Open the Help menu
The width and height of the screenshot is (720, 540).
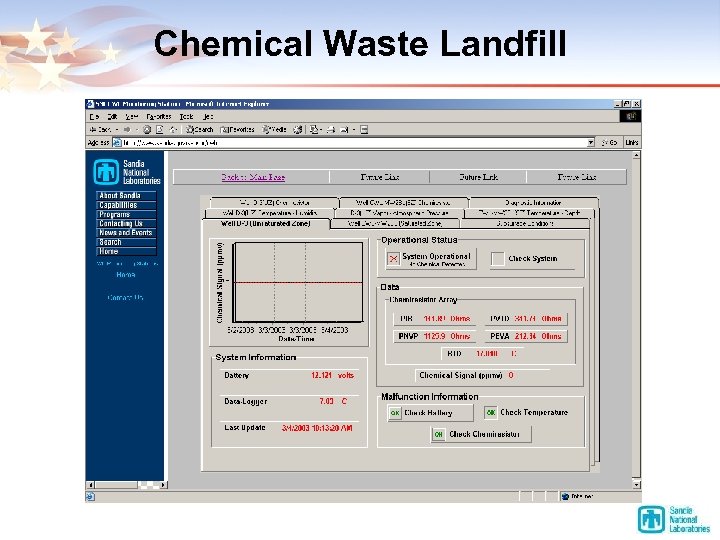[x=208, y=117]
